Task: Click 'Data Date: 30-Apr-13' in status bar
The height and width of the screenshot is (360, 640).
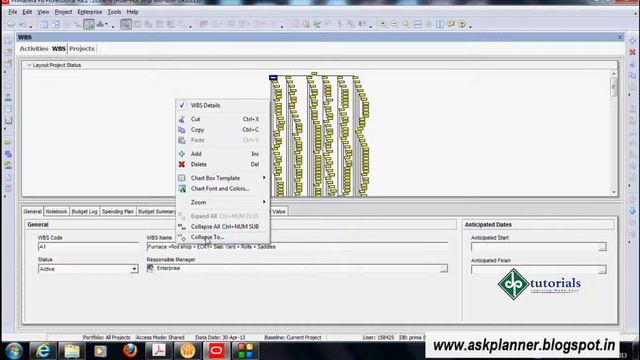Action: coord(220,338)
